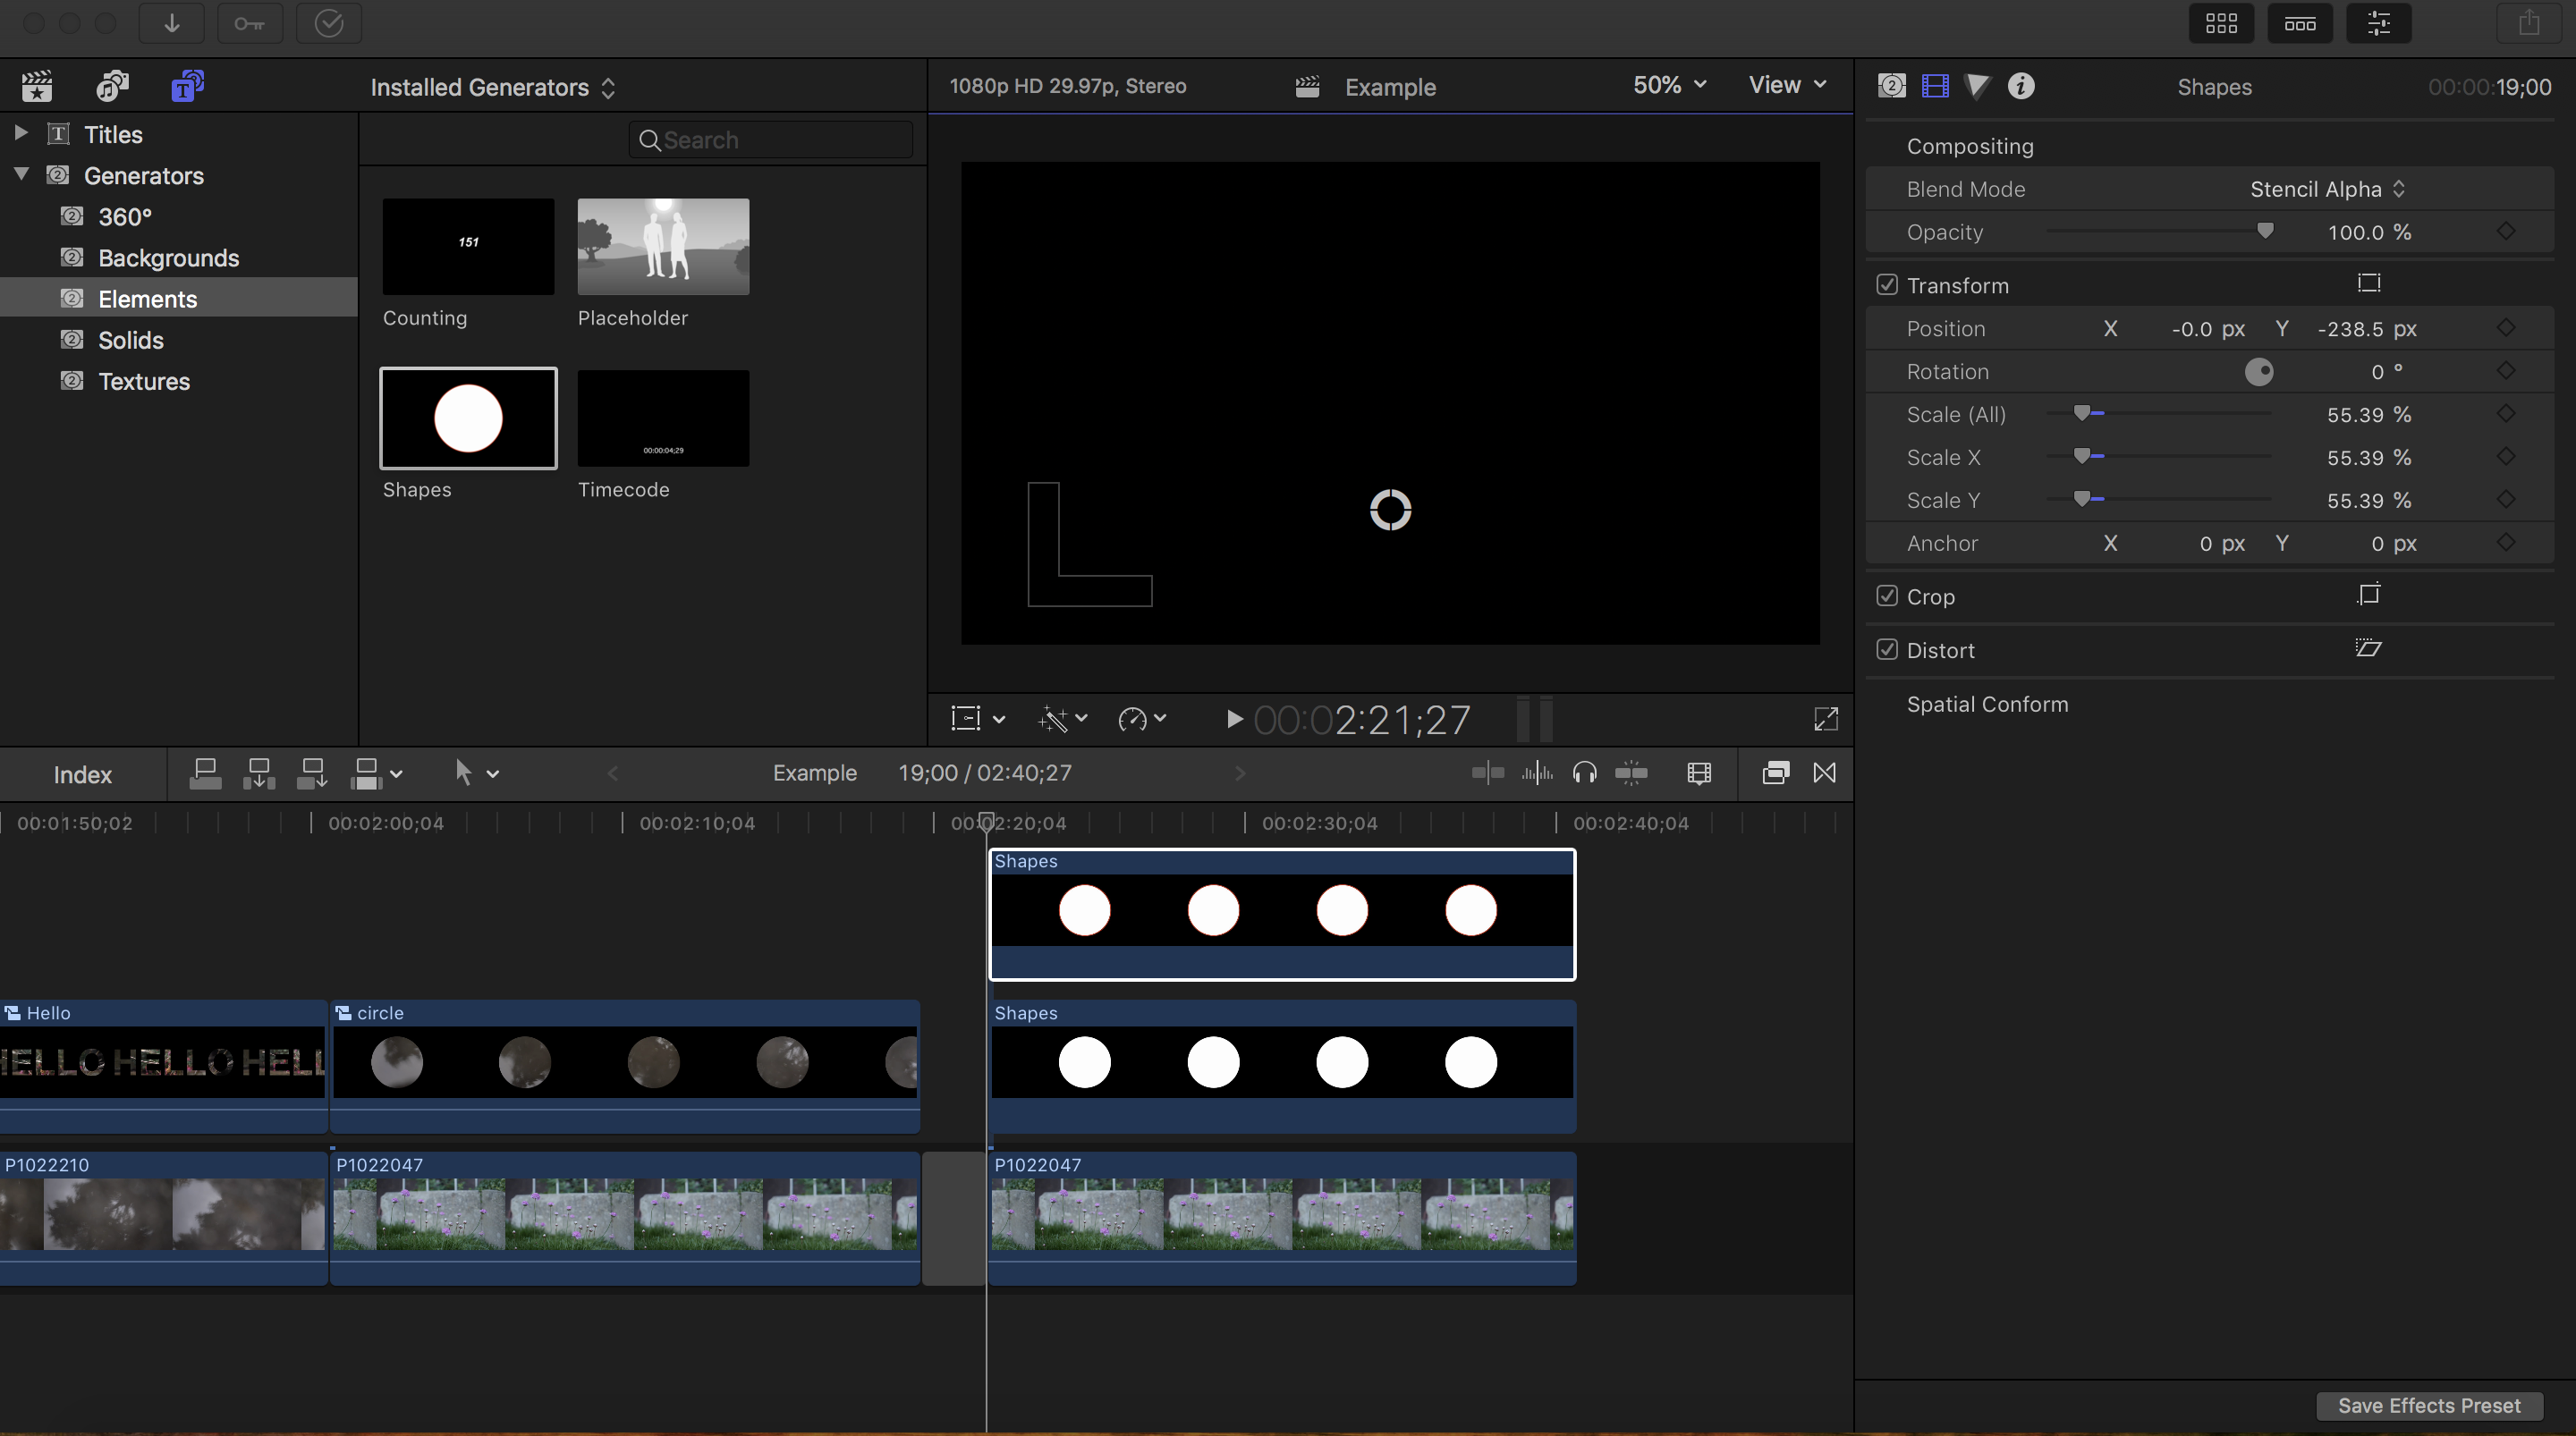
Task: Disable the Crop checkbox
Action: click(x=1887, y=596)
